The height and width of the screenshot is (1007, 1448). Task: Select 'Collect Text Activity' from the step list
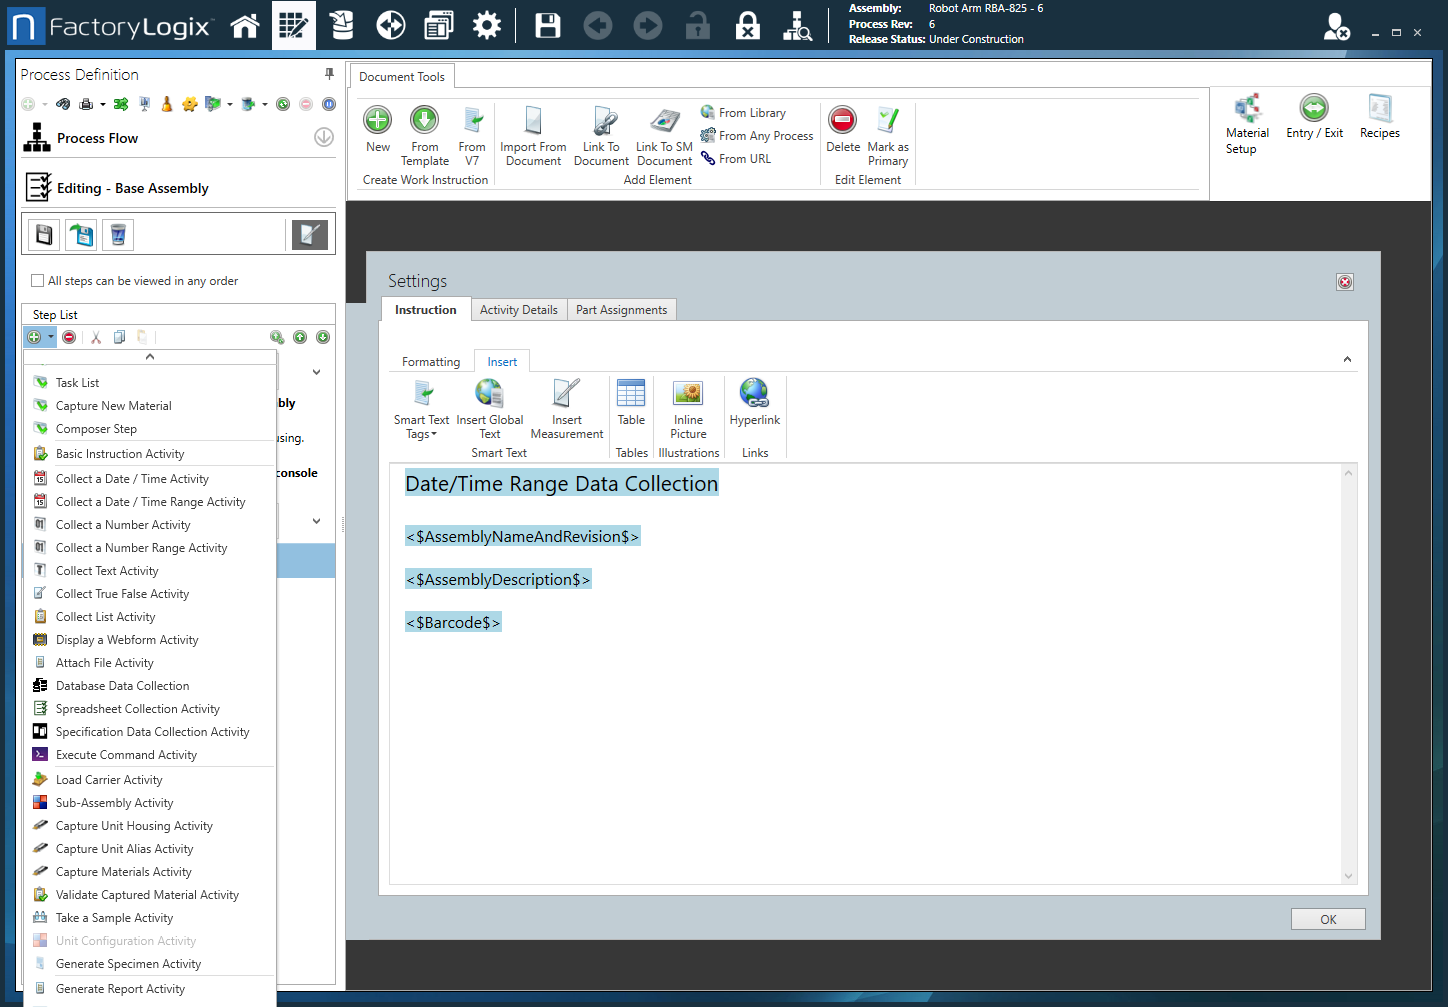pos(106,570)
